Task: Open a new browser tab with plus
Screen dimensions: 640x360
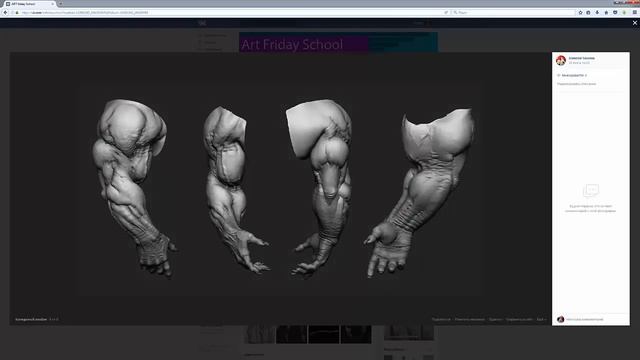Action: pos(60,4)
